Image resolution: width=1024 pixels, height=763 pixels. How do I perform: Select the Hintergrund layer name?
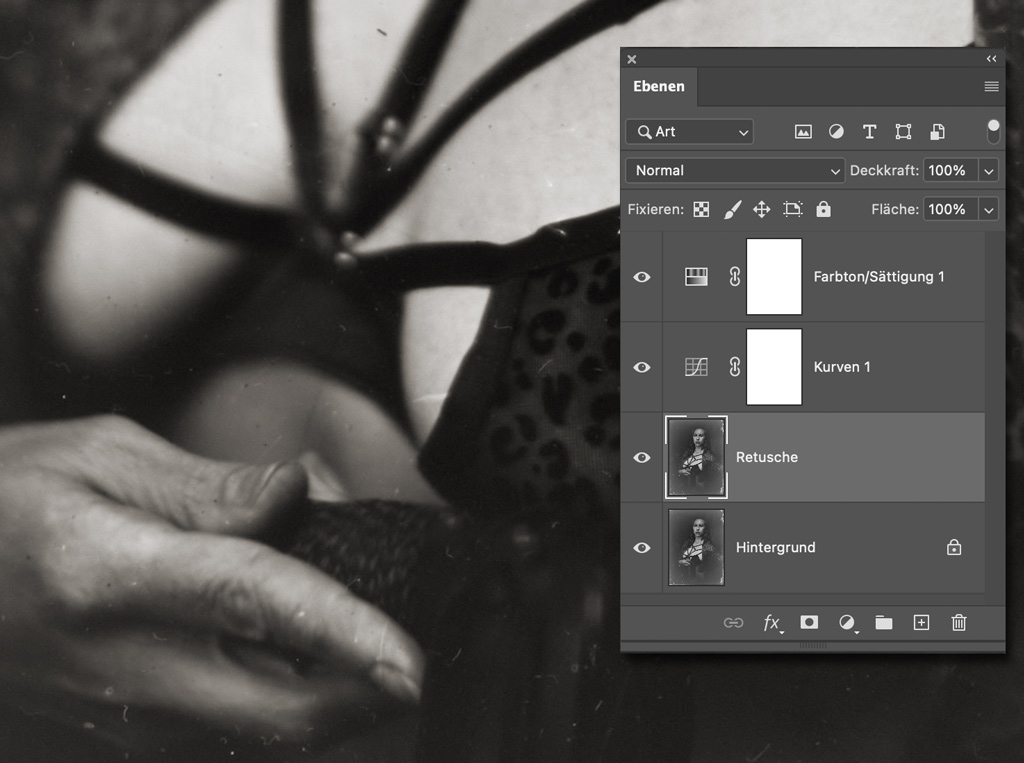[x=775, y=547]
